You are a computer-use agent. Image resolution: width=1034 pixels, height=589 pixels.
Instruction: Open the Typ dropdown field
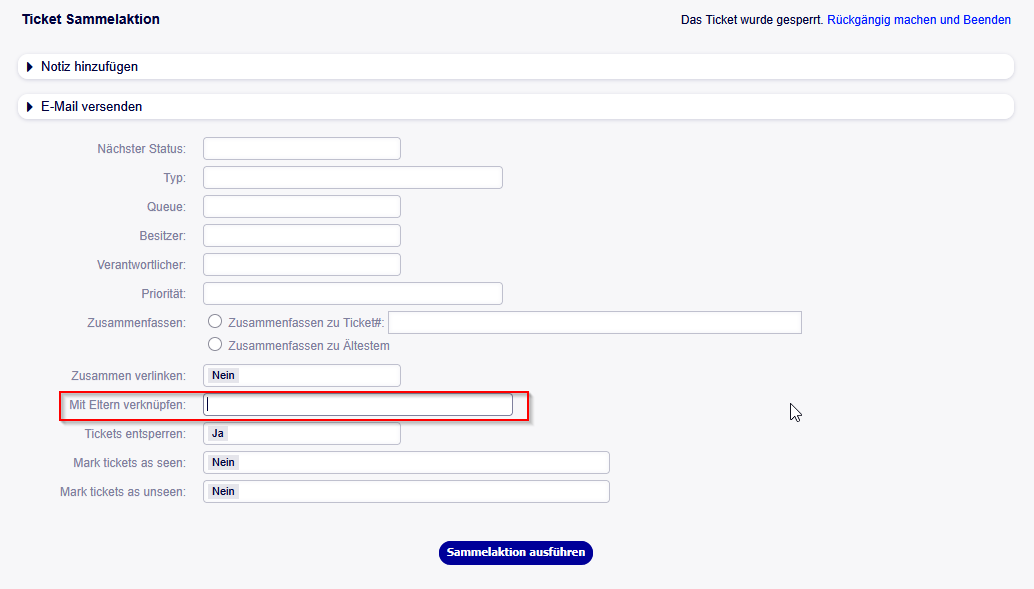pyautogui.click(x=352, y=178)
